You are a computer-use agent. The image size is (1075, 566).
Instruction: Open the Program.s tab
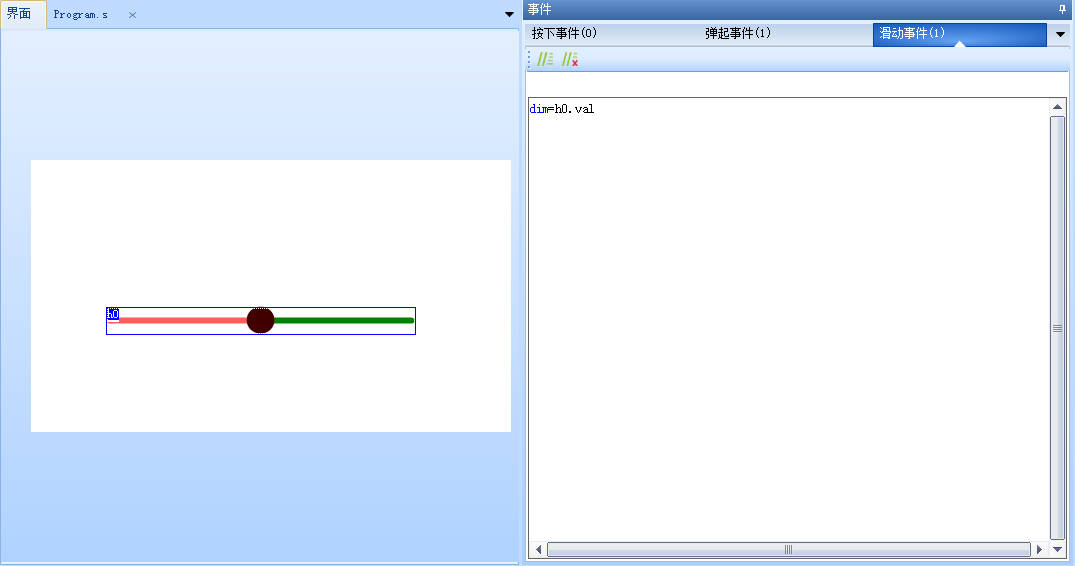81,15
